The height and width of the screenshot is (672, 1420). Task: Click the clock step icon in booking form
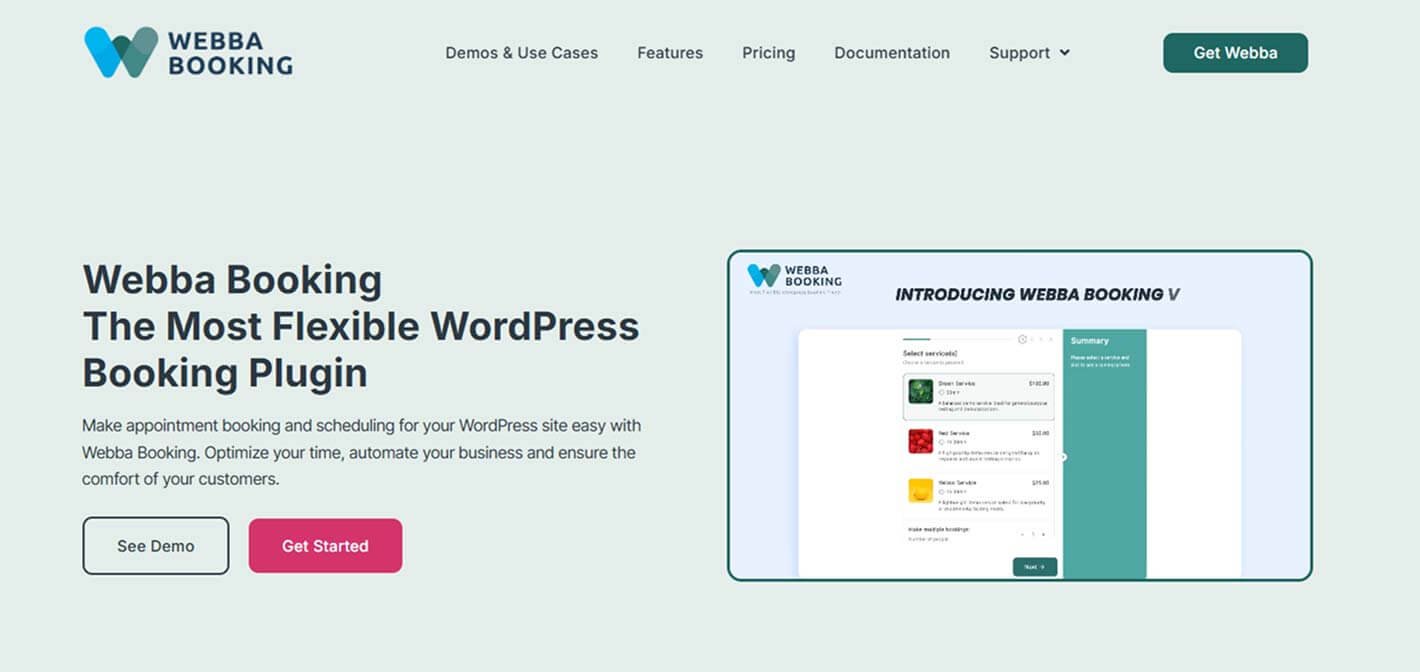pyautogui.click(x=1022, y=339)
